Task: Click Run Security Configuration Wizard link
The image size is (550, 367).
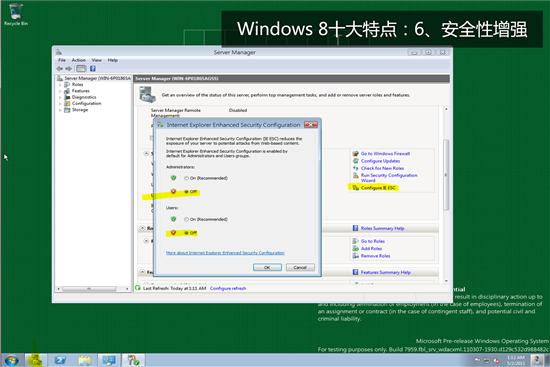Action: [x=389, y=178]
